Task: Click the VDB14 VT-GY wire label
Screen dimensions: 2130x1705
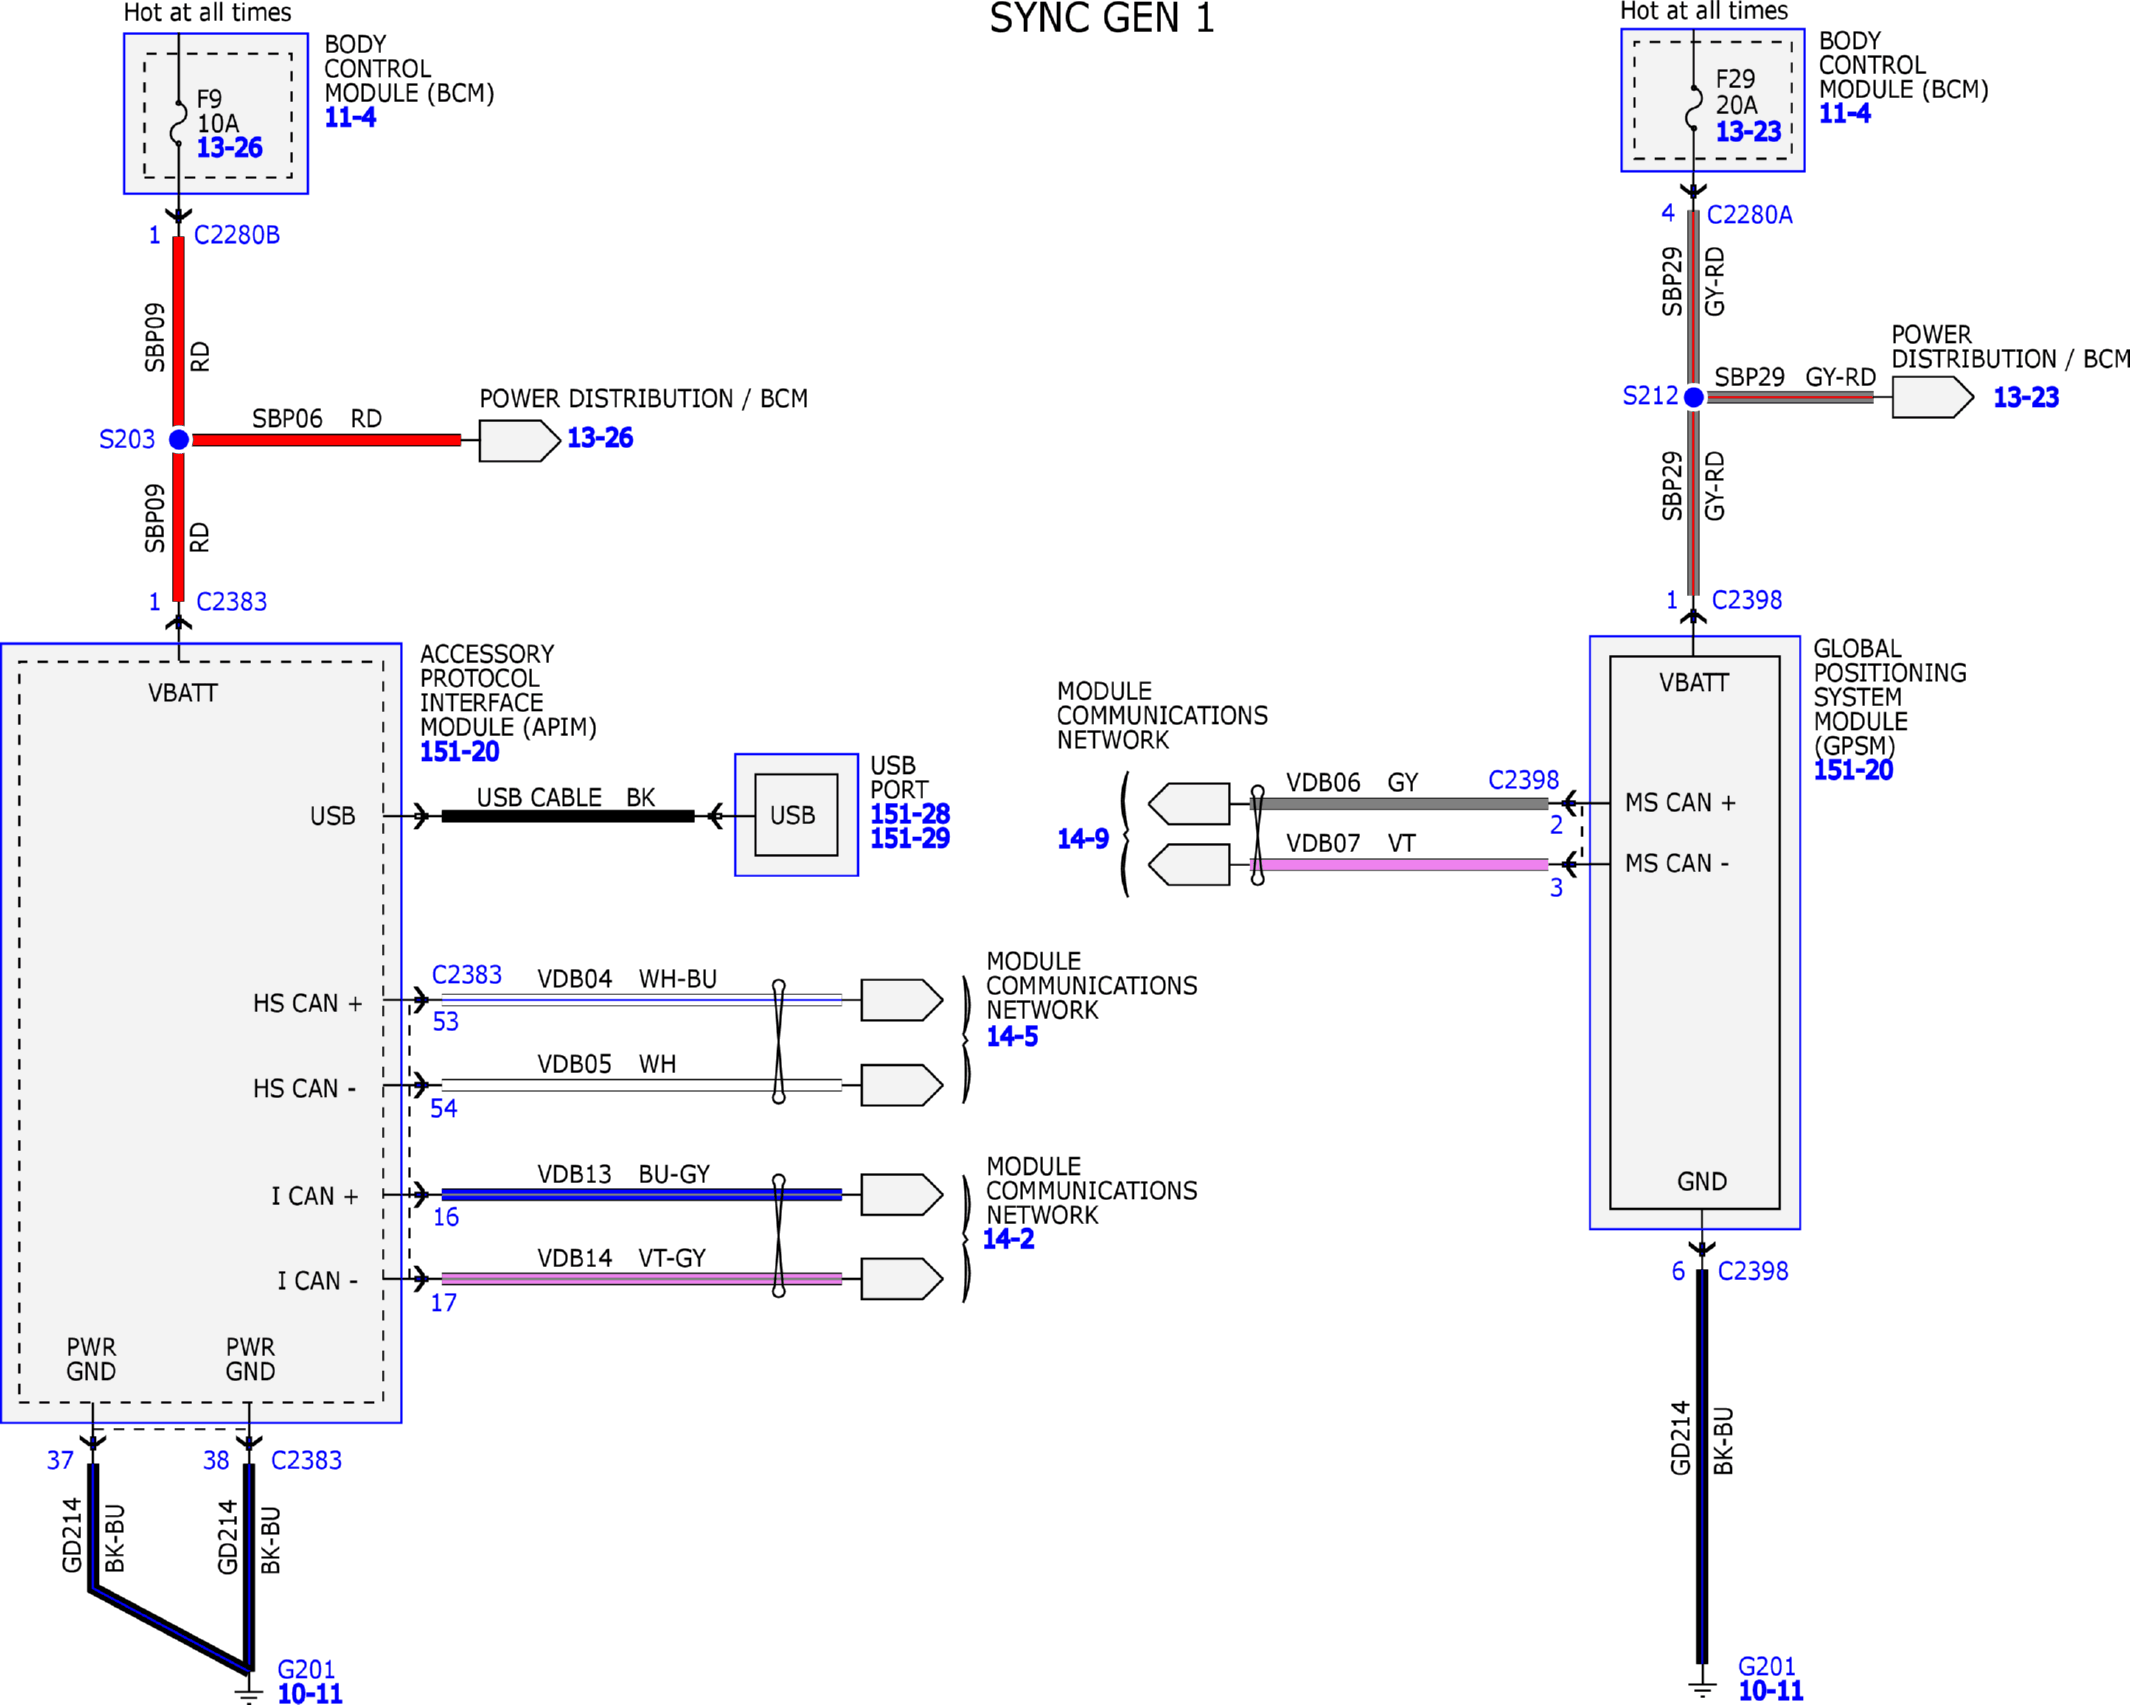Action: (x=622, y=1258)
